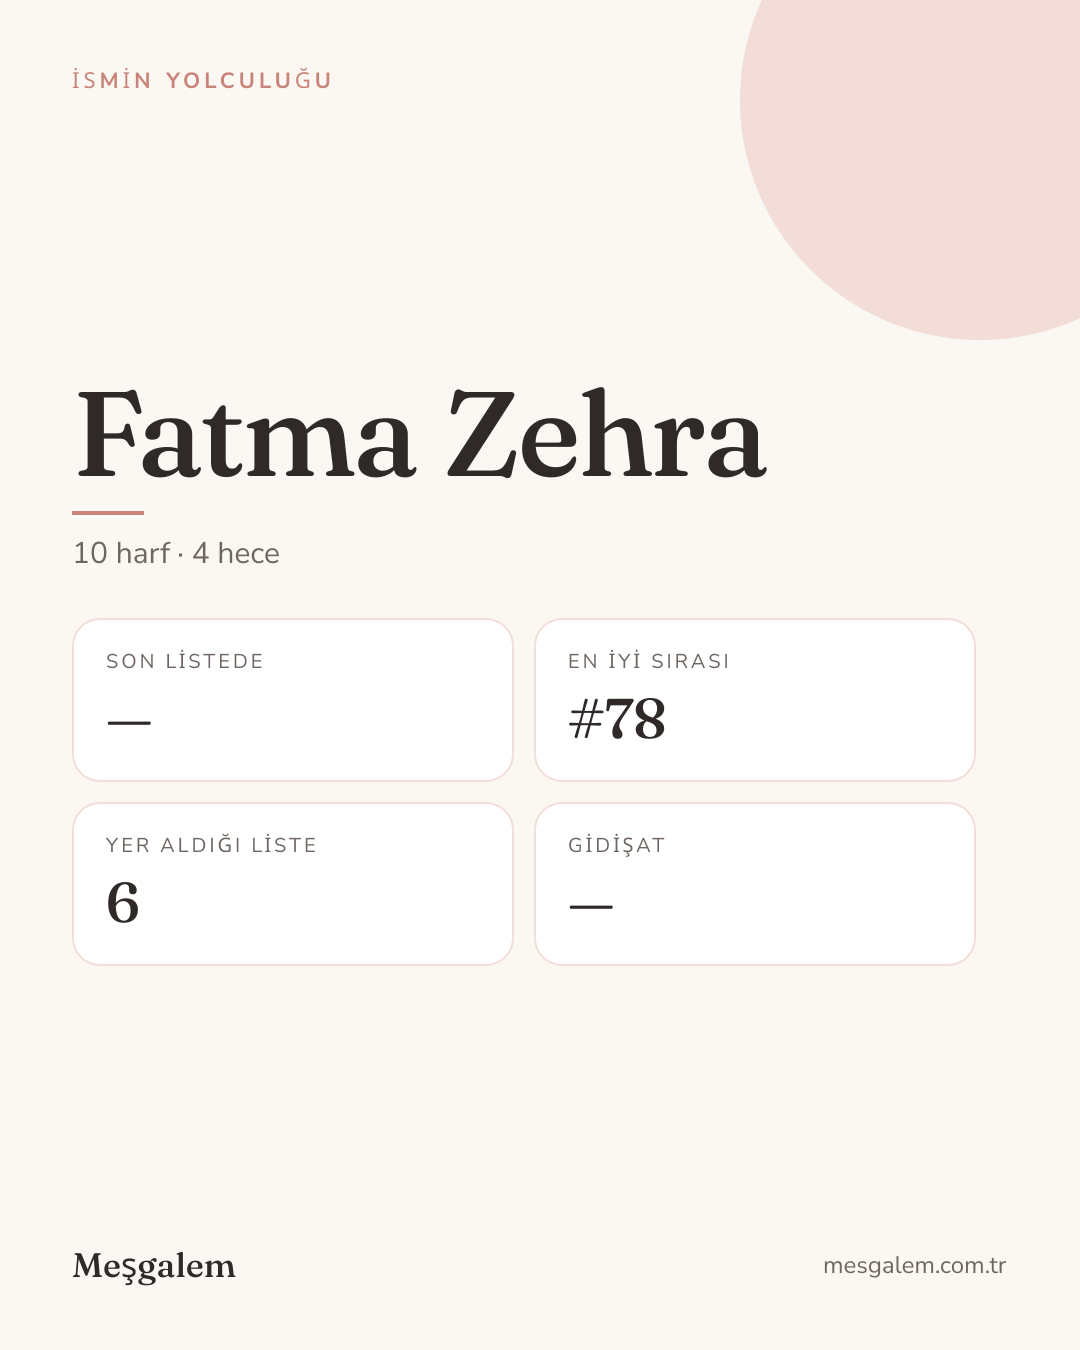1080x1350 pixels.
Task: Click the YOLCULUĞU bold word in header
Action: 249,80
